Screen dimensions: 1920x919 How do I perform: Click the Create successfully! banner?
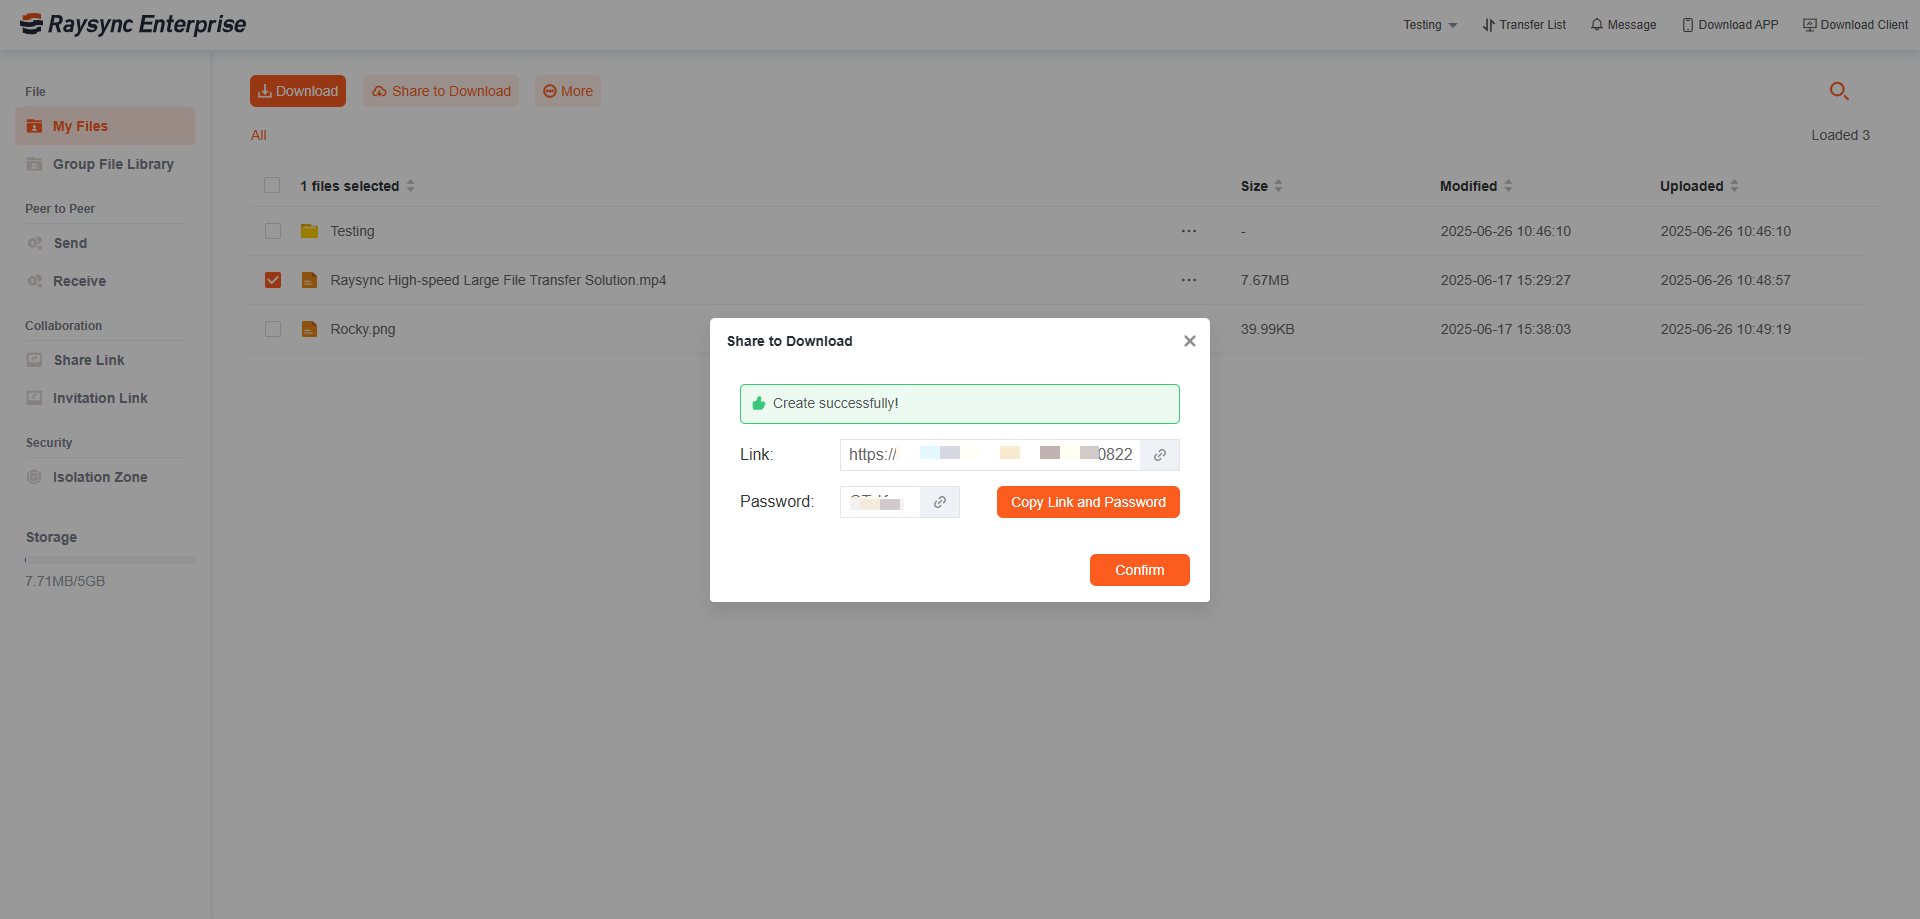click(960, 404)
